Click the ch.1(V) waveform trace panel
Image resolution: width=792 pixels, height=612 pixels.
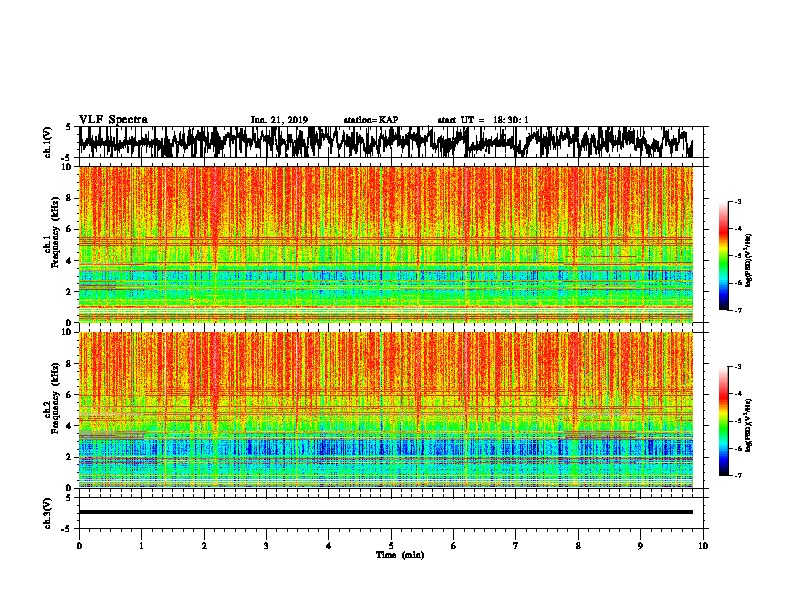coord(391,142)
